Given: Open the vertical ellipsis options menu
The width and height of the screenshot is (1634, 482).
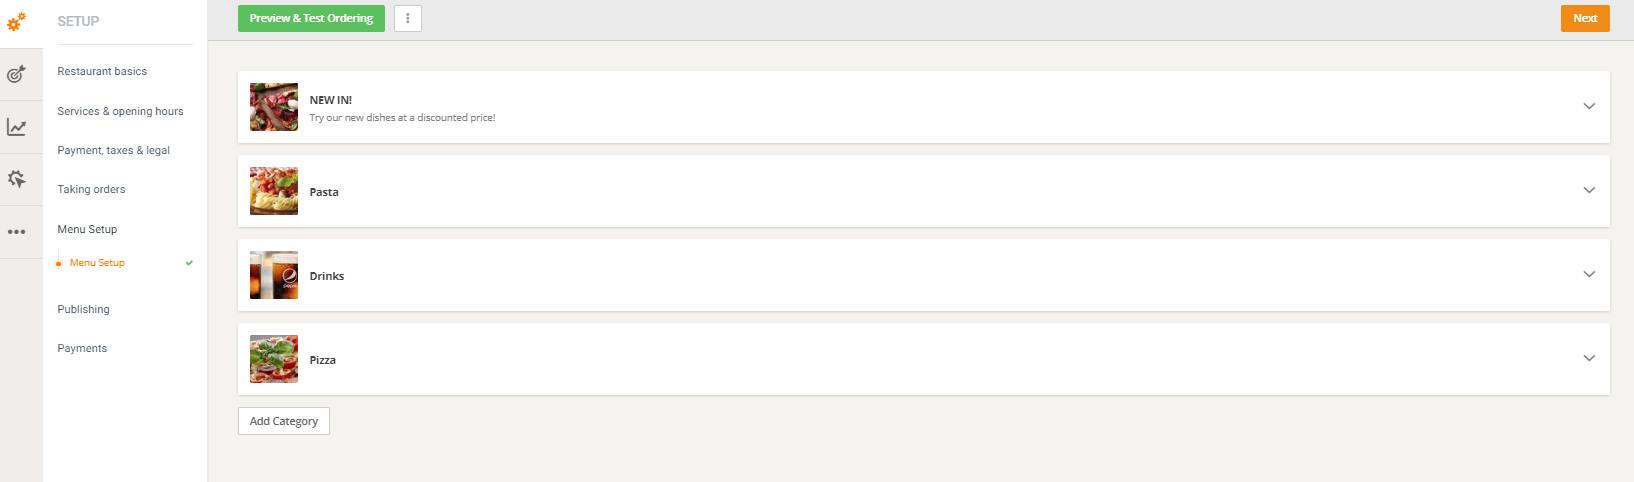Looking at the screenshot, I should click(x=408, y=18).
